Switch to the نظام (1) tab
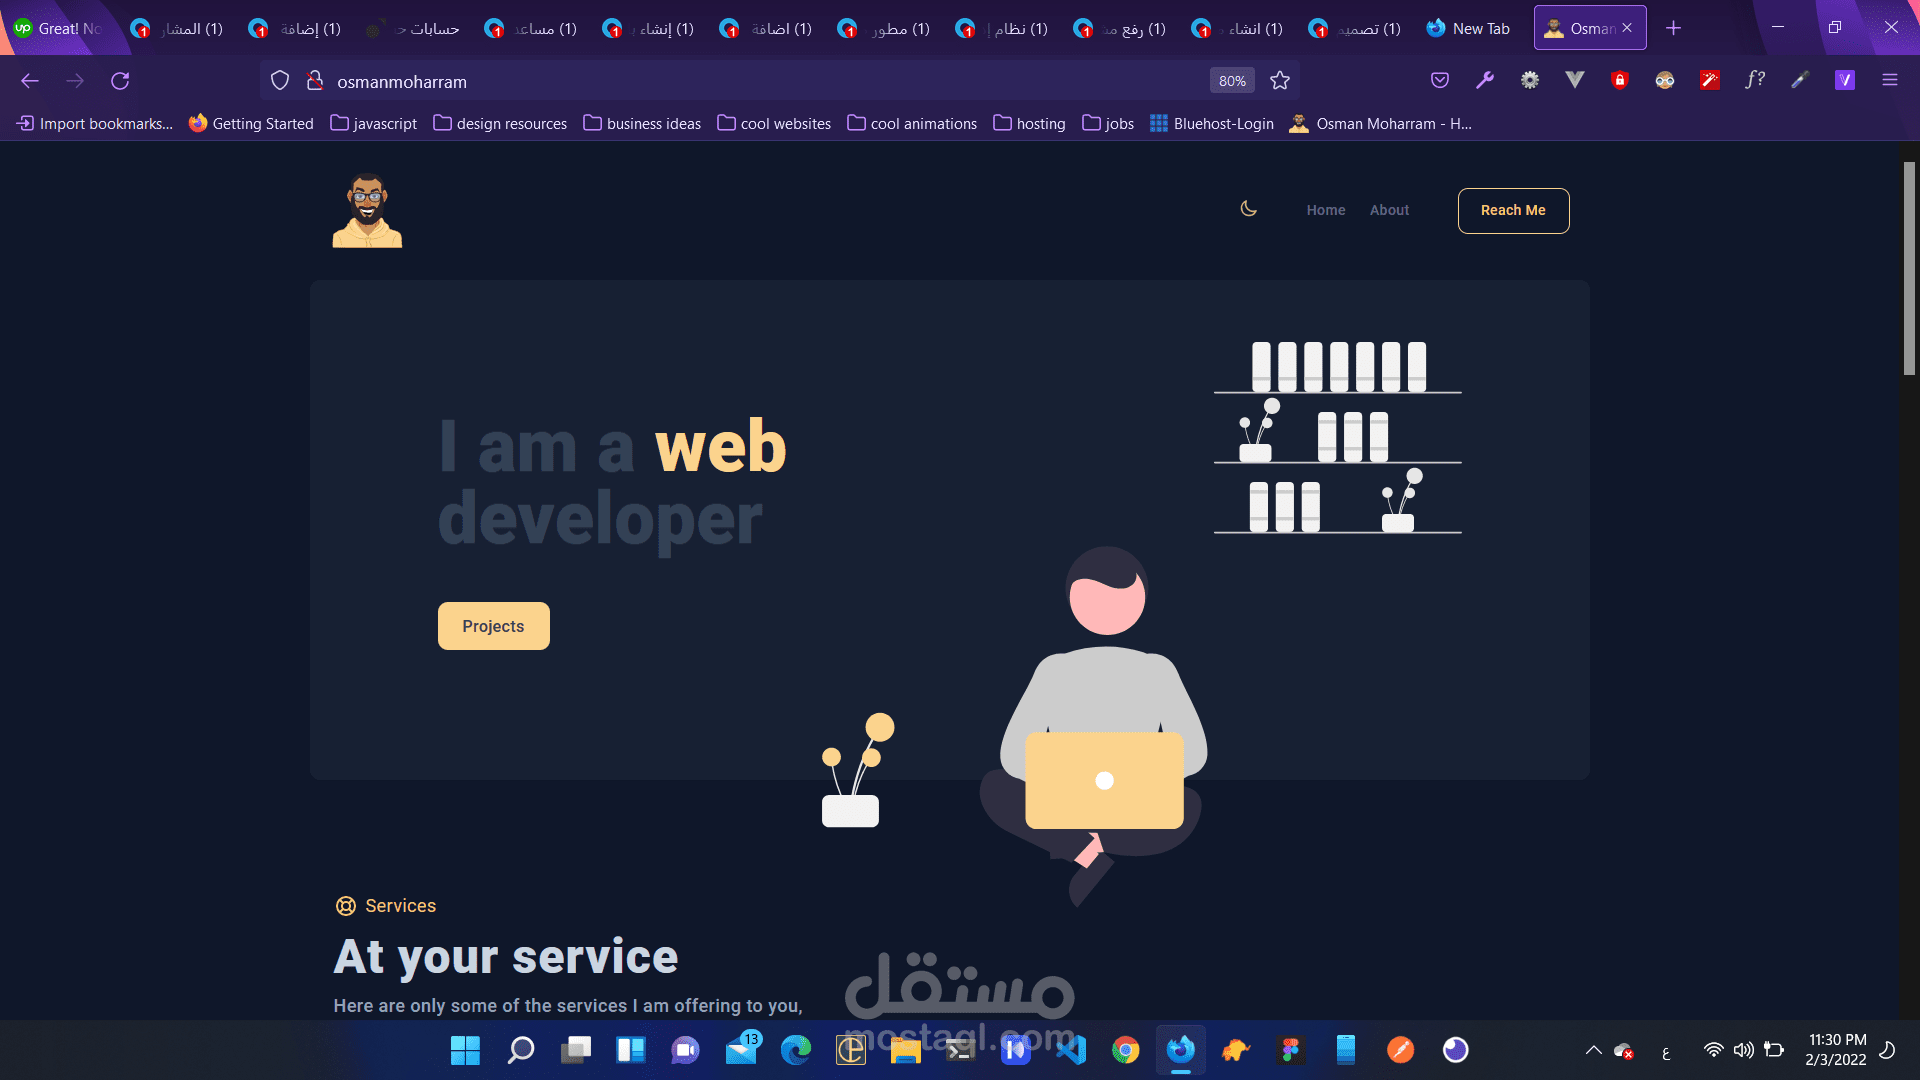The image size is (1920, 1080). tap(1003, 28)
